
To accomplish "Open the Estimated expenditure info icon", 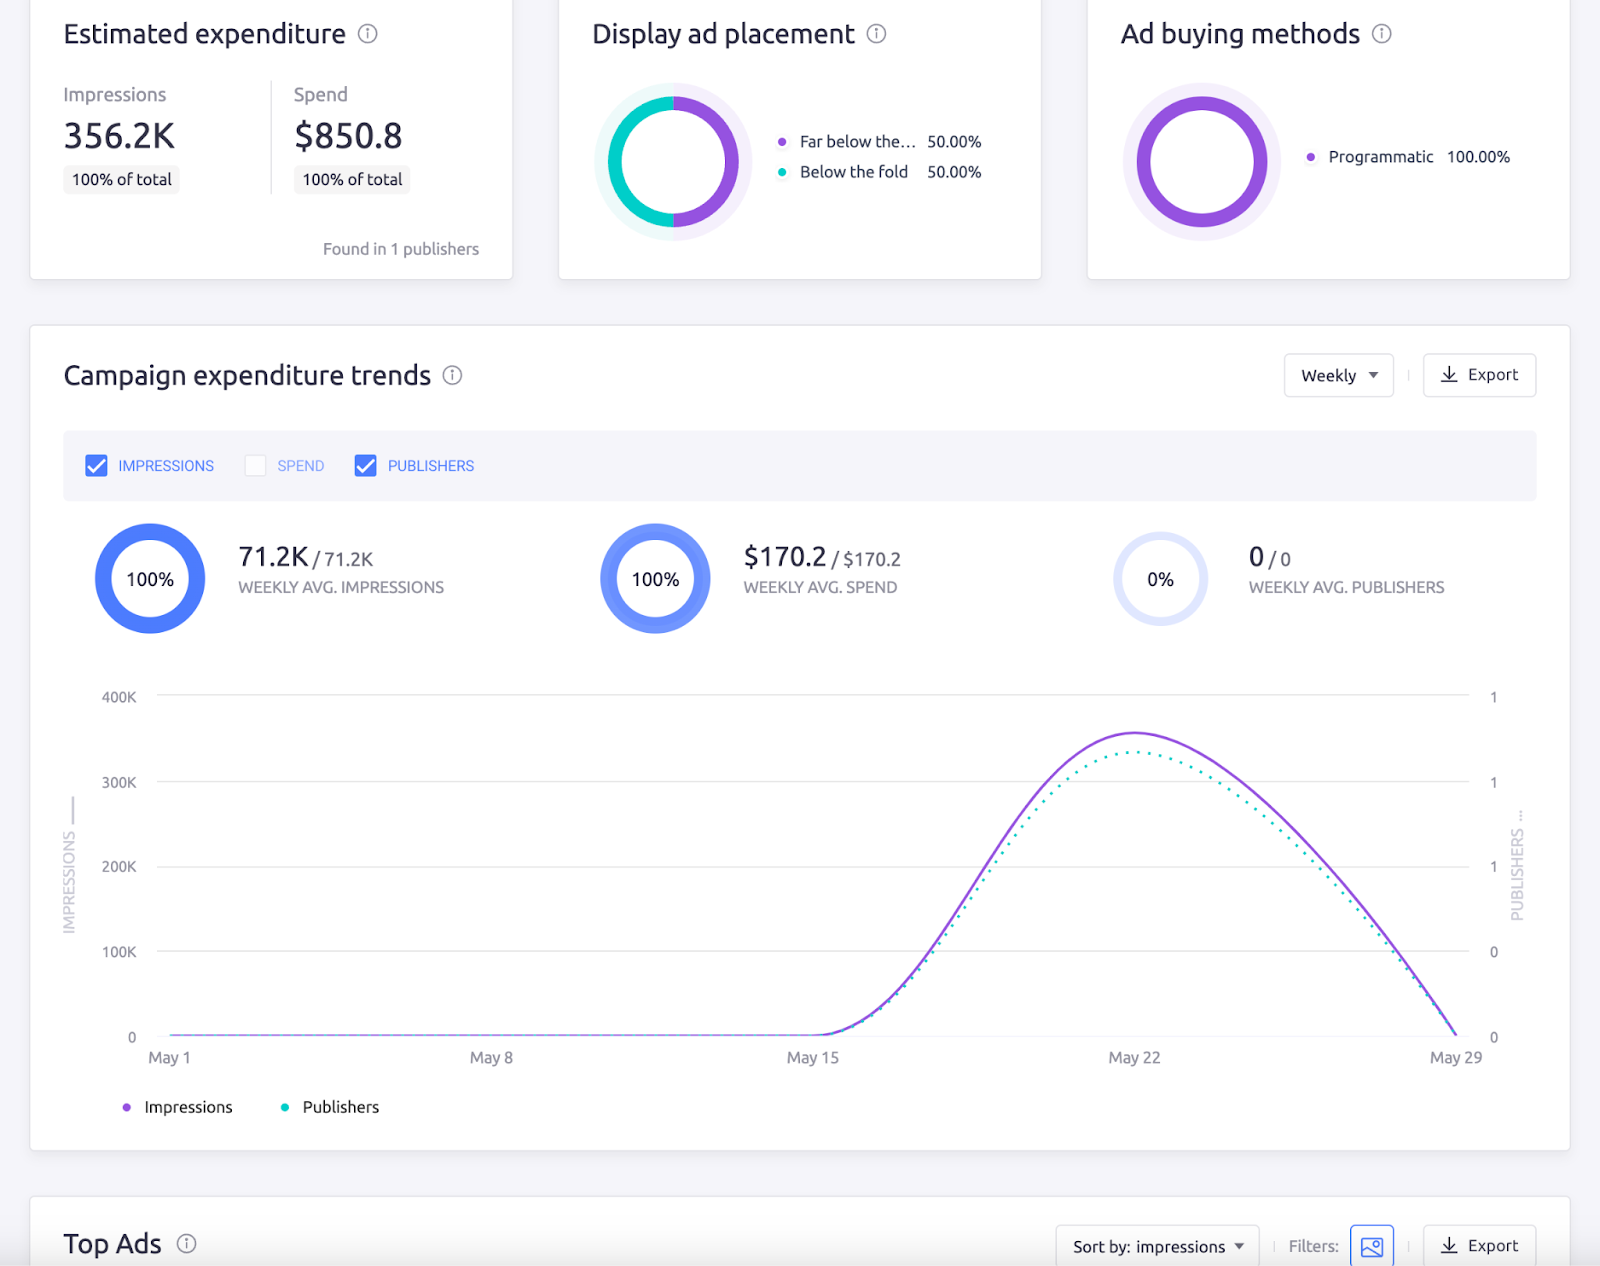I will point(368,34).
